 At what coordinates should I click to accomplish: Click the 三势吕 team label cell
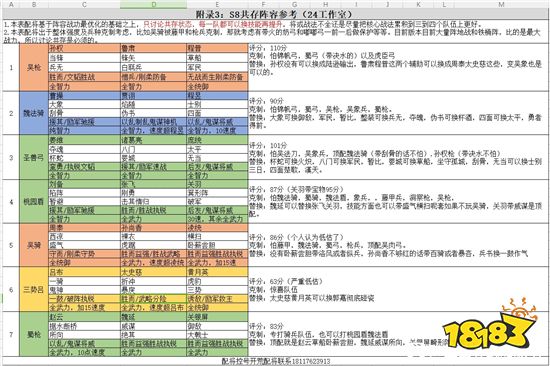tap(34, 290)
